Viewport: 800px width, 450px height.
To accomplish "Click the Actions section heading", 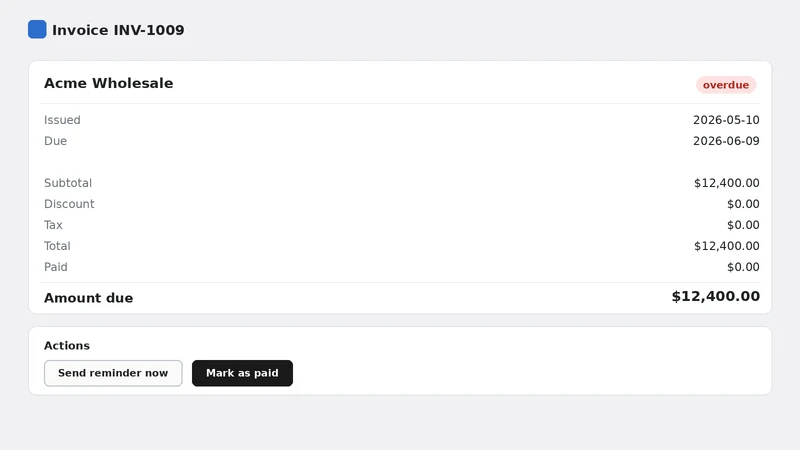I will coord(67,345).
